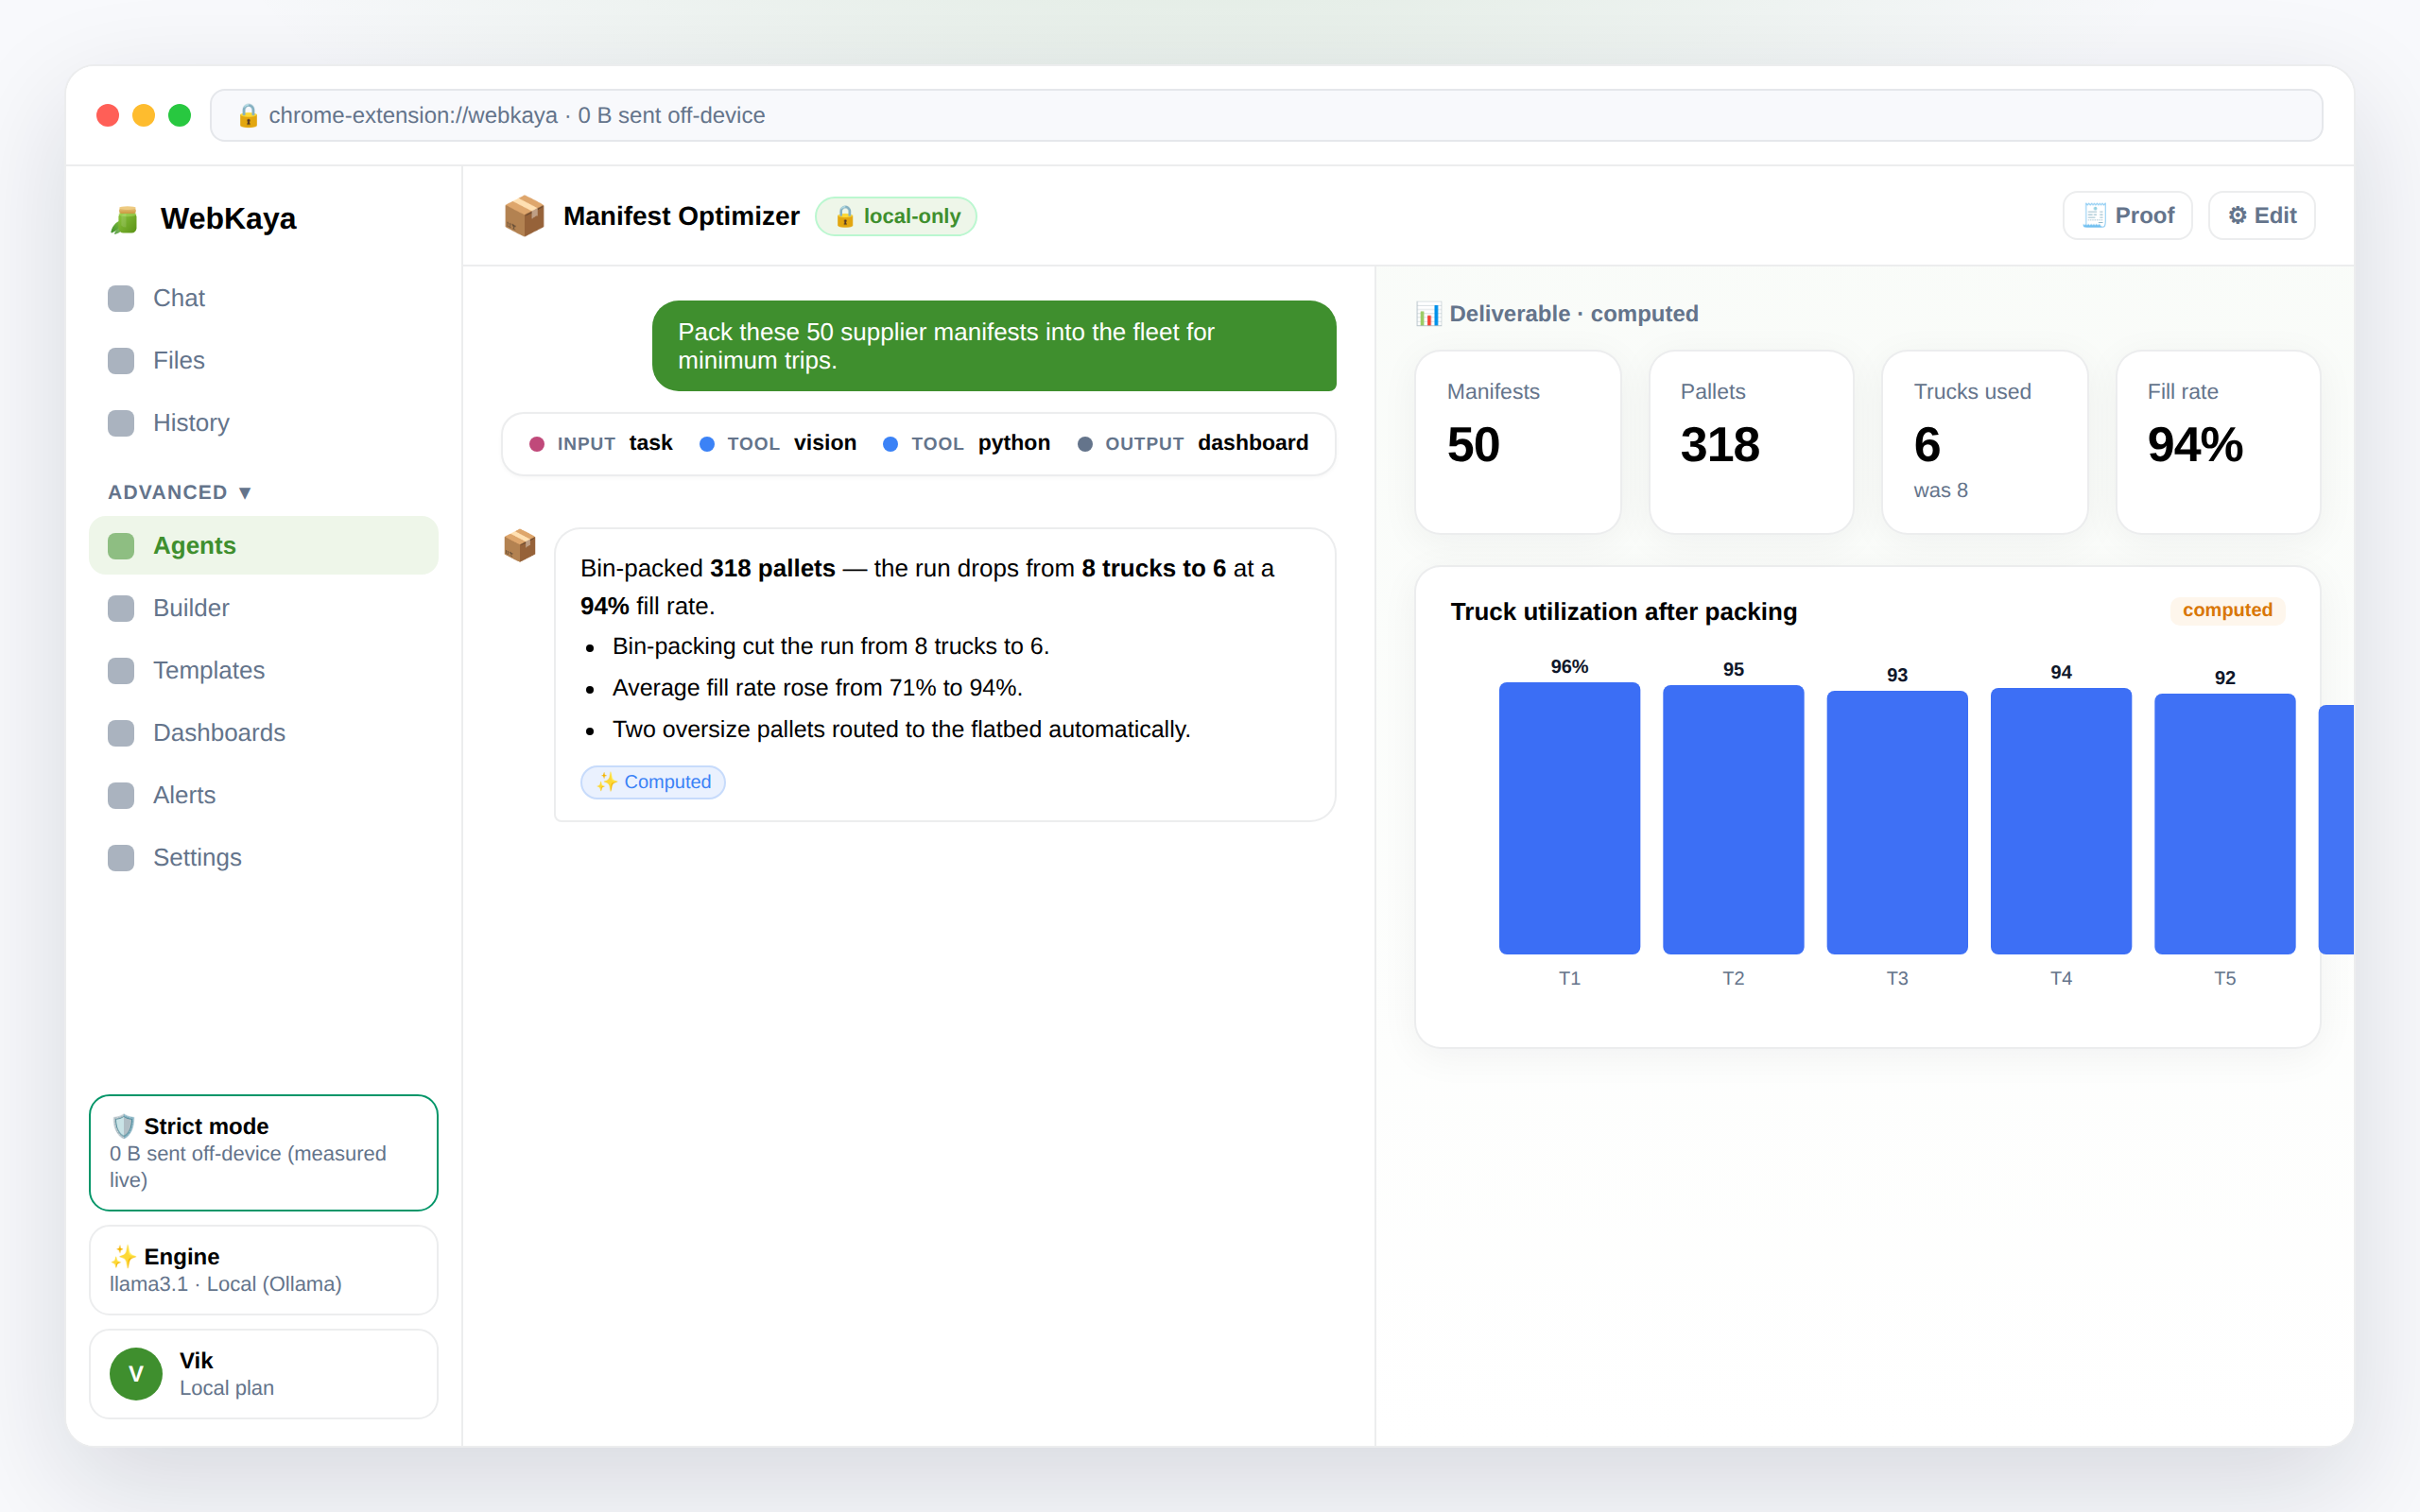Click the Agents sidebar icon
This screenshot has height=1512, width=2420.
click(121, 546)
